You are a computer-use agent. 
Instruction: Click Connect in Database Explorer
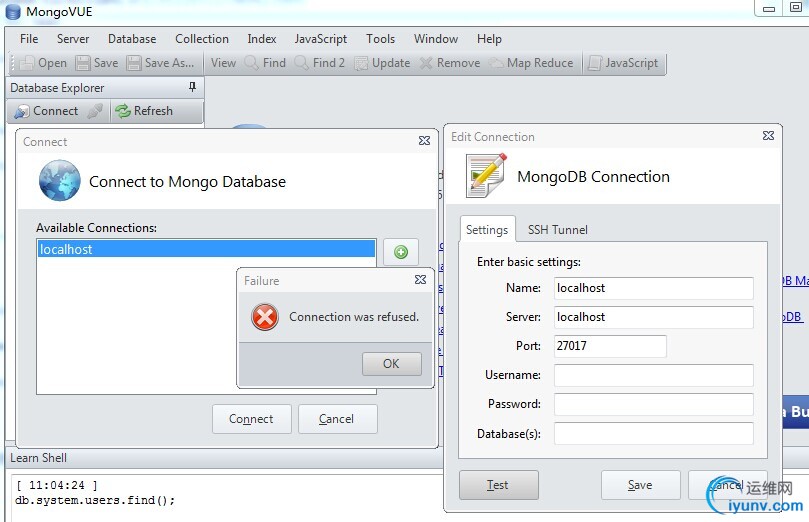coord(46,111)
